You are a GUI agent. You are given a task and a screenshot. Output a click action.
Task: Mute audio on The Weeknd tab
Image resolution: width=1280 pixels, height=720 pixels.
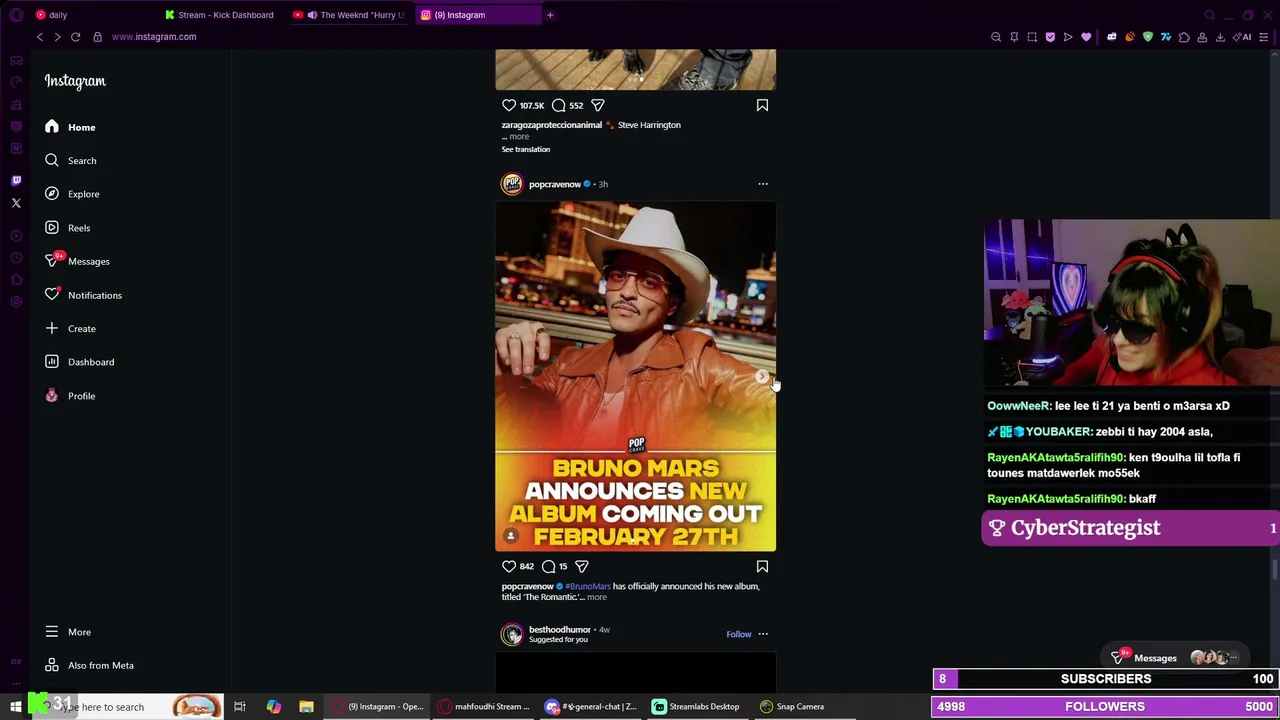click(x=312, y=15)
